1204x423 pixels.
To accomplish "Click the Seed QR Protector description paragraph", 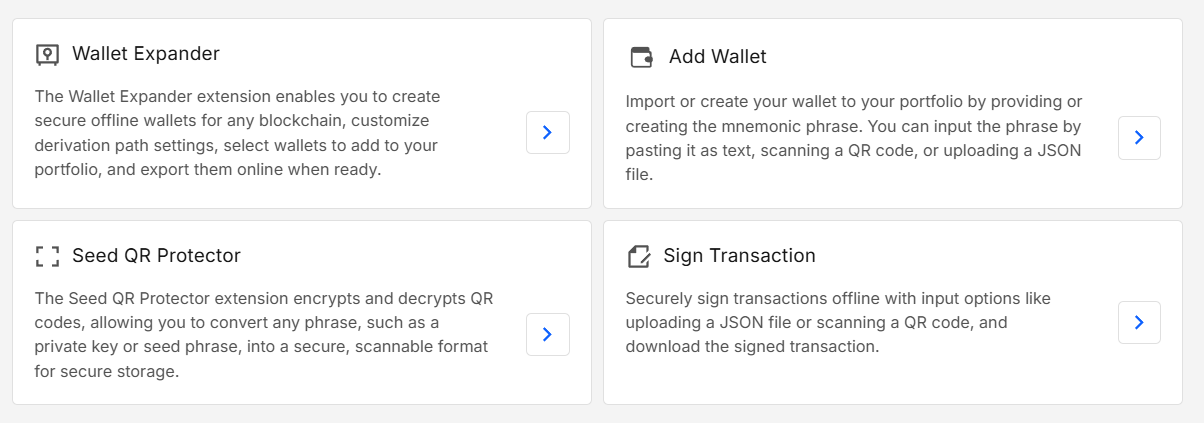I will [263, 335].
